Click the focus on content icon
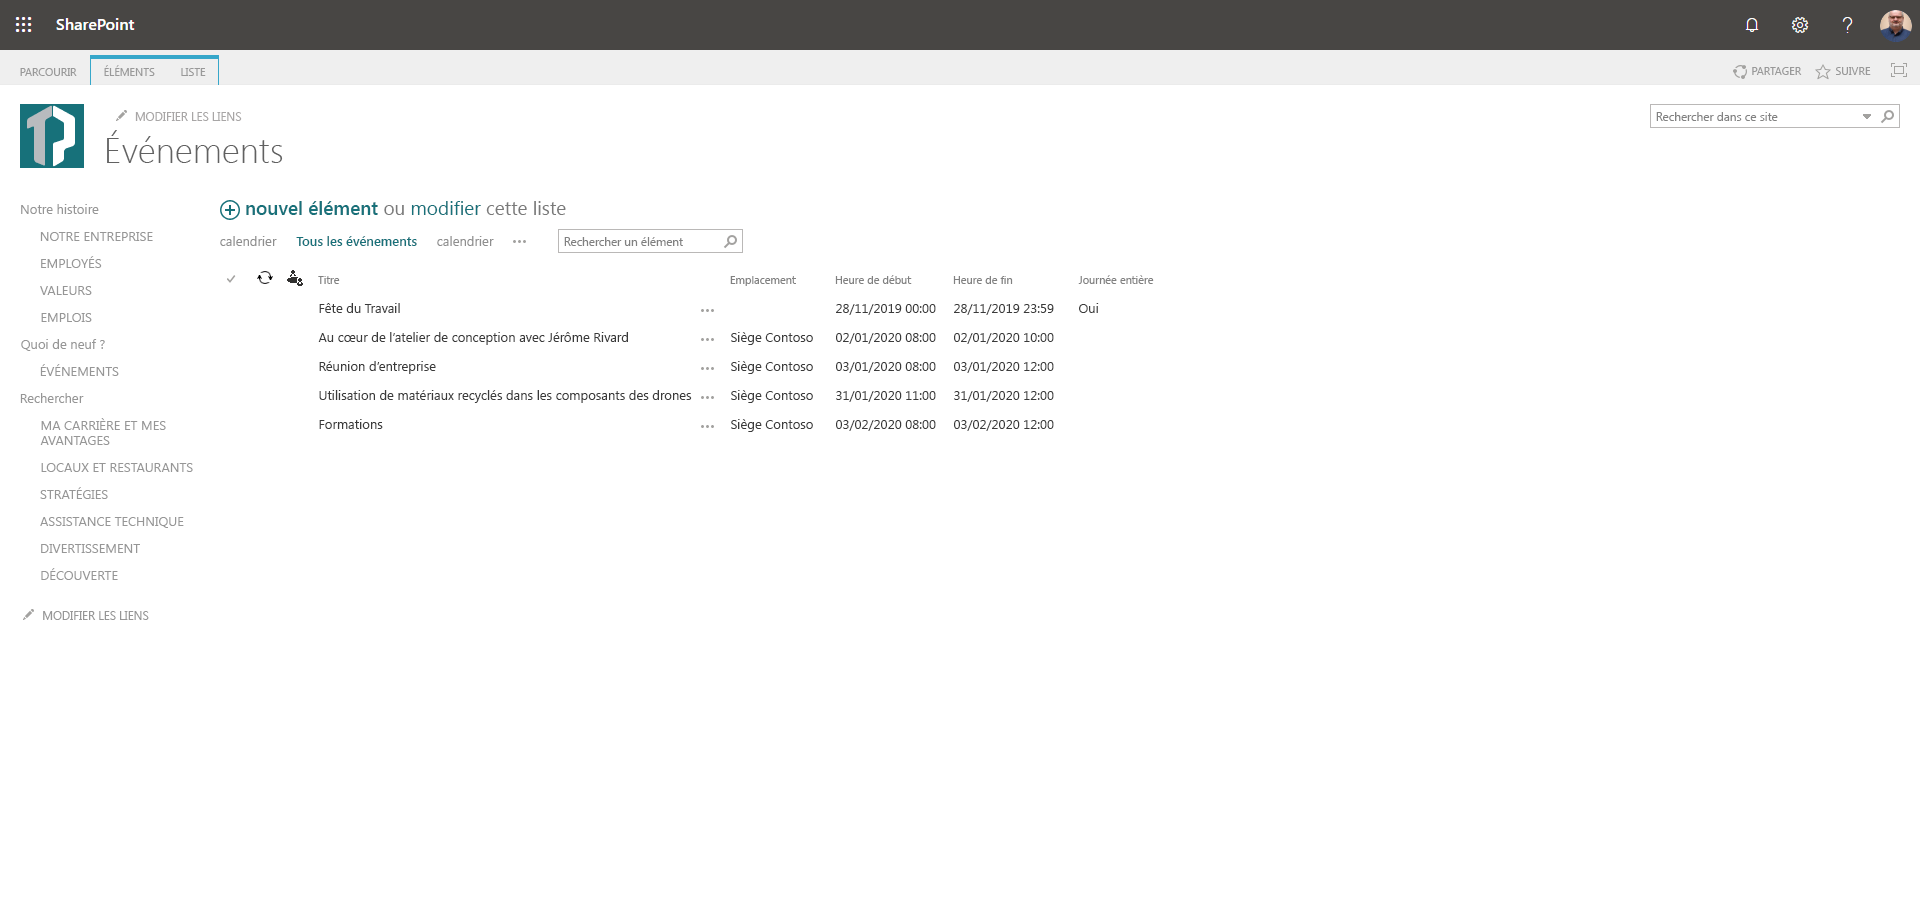The width and height of the screenshot is (1920, 904). coord(1899,70)
